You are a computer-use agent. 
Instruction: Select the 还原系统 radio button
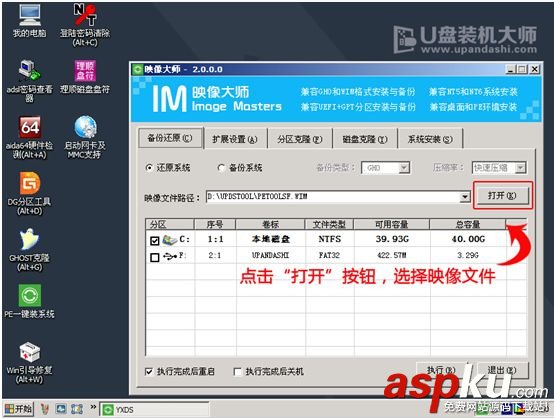coord(149,168)
